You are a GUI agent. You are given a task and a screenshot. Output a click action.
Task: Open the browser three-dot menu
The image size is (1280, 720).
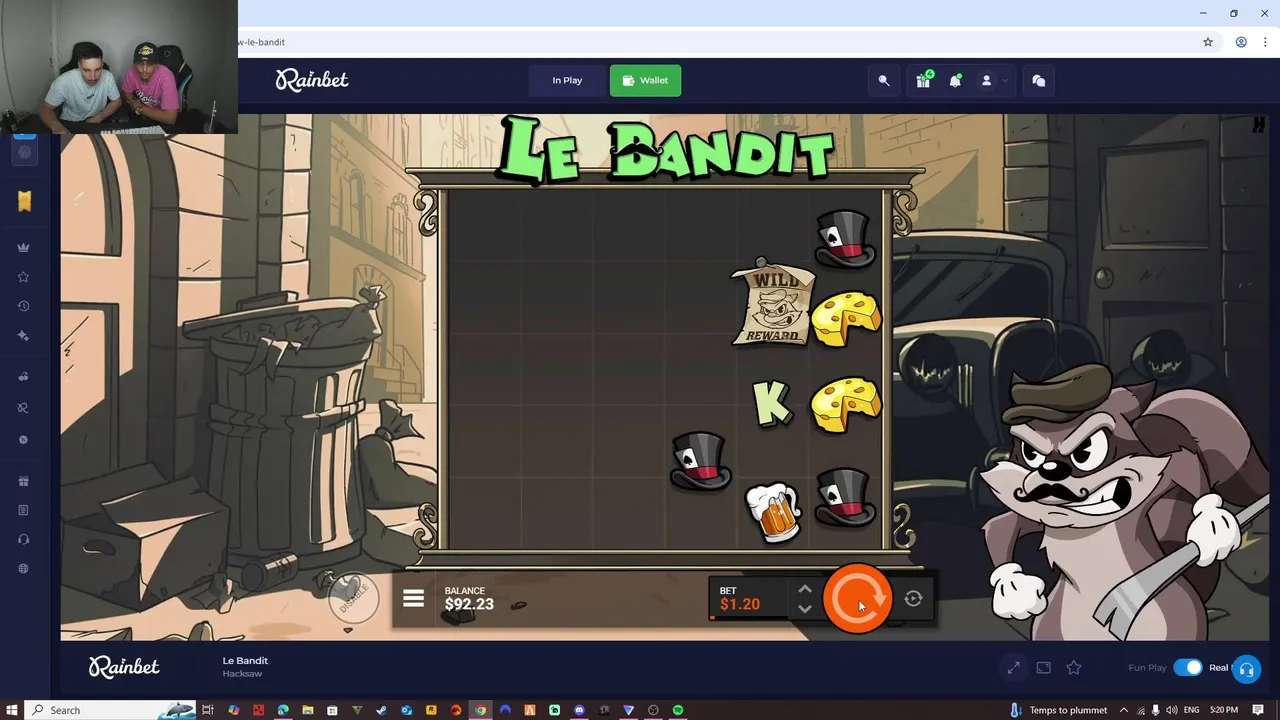click(1266, 42)
